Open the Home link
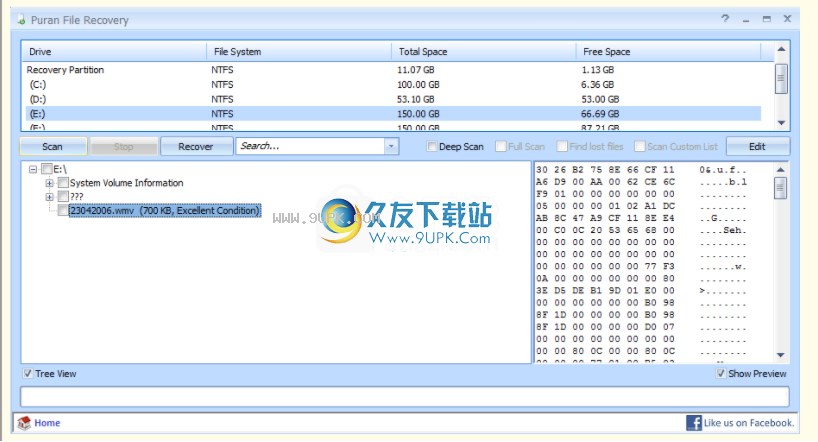 point(47,423)
